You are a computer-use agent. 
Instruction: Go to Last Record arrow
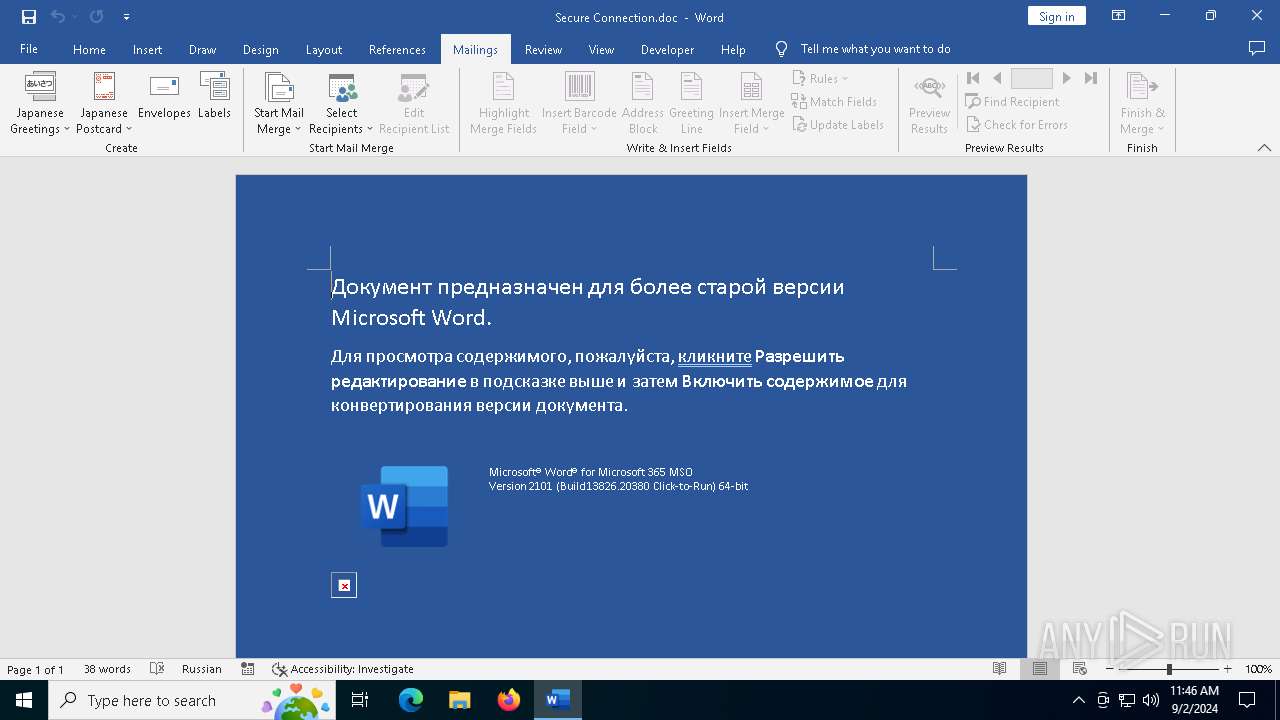pyautogui.click(x=1091, y=78)
